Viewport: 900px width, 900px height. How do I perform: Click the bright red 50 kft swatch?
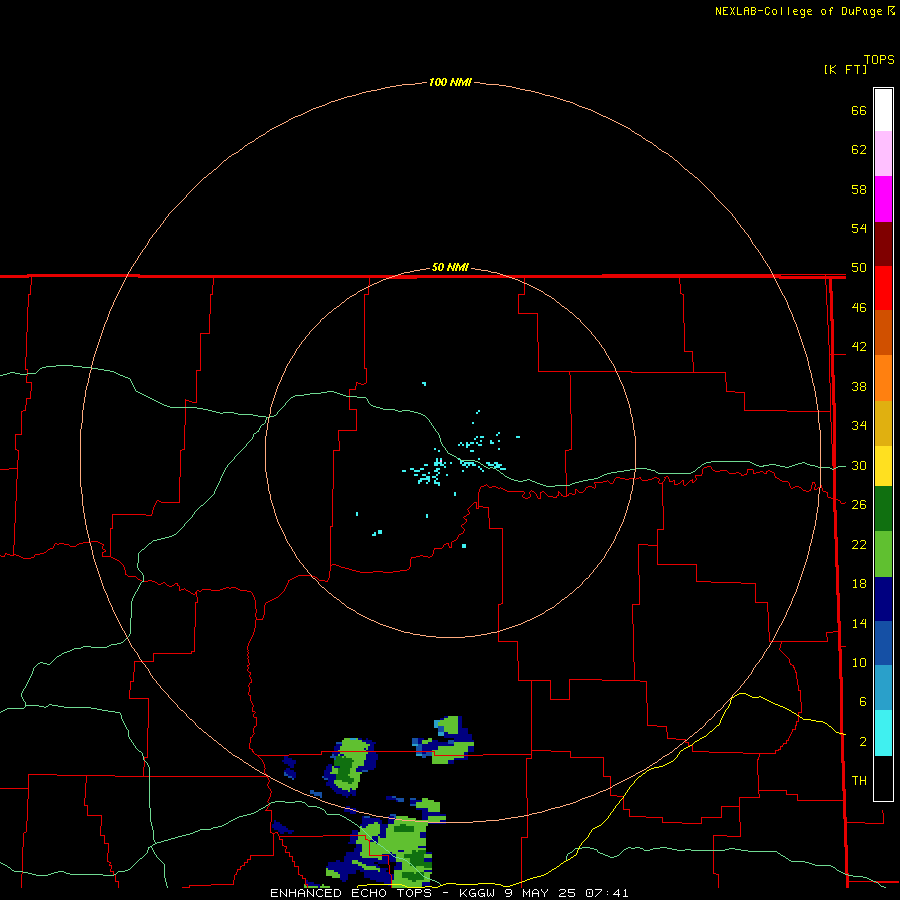pyautogui.click(x=883, y=288)
